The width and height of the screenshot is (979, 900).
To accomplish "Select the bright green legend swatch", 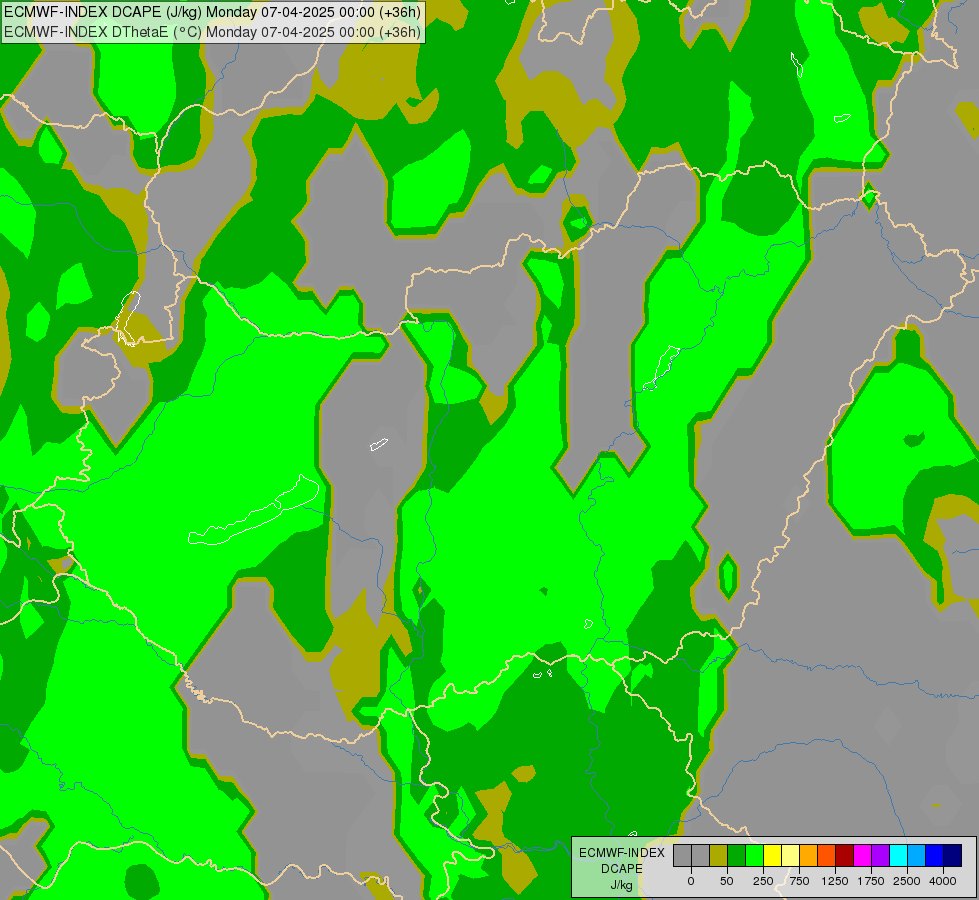I will tap(755, 855).
